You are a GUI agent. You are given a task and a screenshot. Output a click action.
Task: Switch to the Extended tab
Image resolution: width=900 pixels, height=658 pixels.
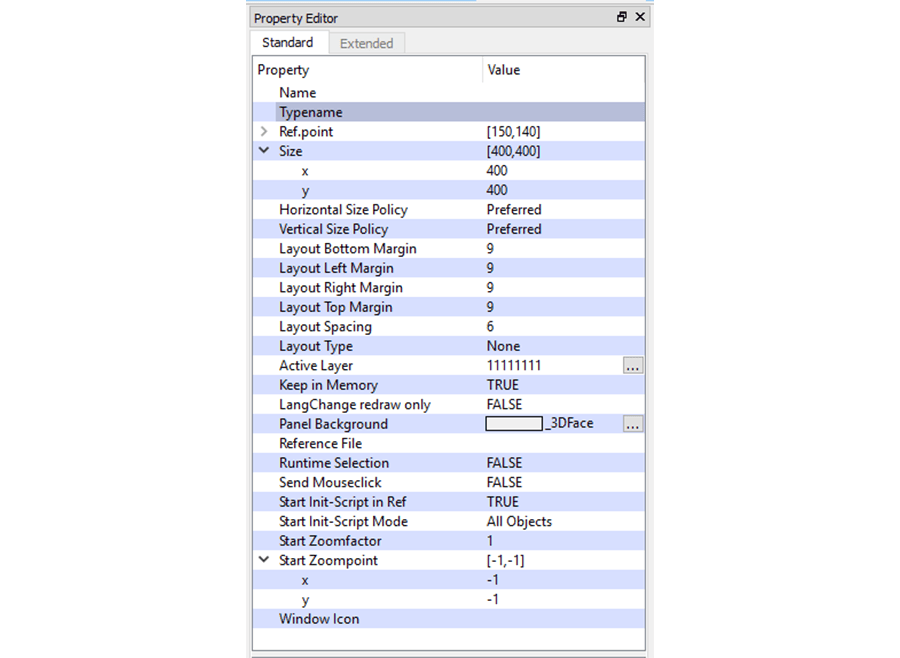coord(366,43)
